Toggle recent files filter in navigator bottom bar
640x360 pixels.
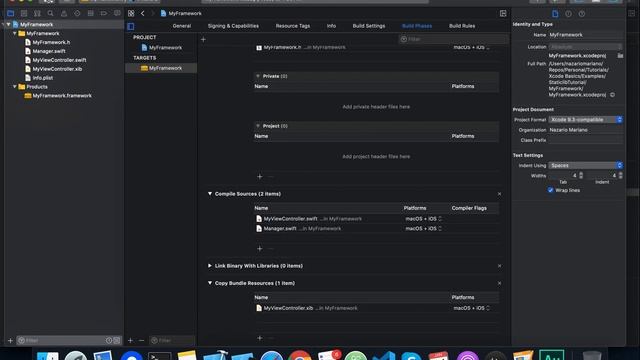(109, 340)
